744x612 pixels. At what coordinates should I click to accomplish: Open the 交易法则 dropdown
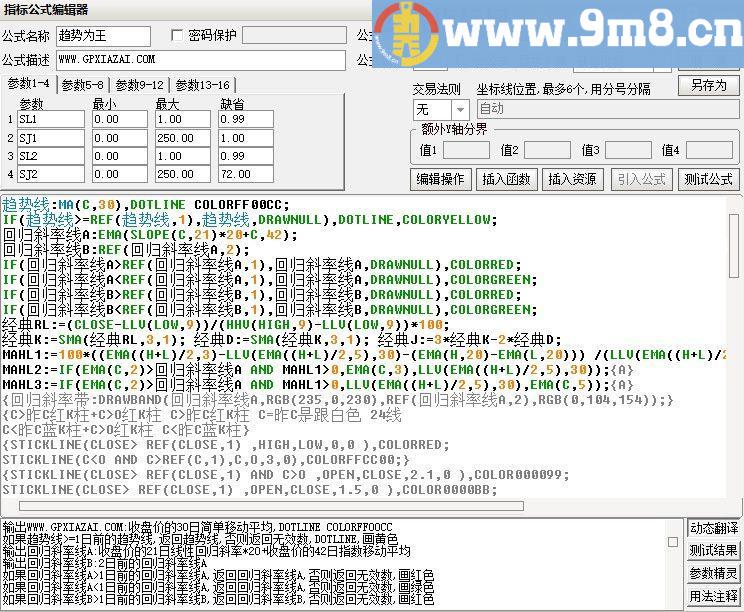(x=459, y=109)
